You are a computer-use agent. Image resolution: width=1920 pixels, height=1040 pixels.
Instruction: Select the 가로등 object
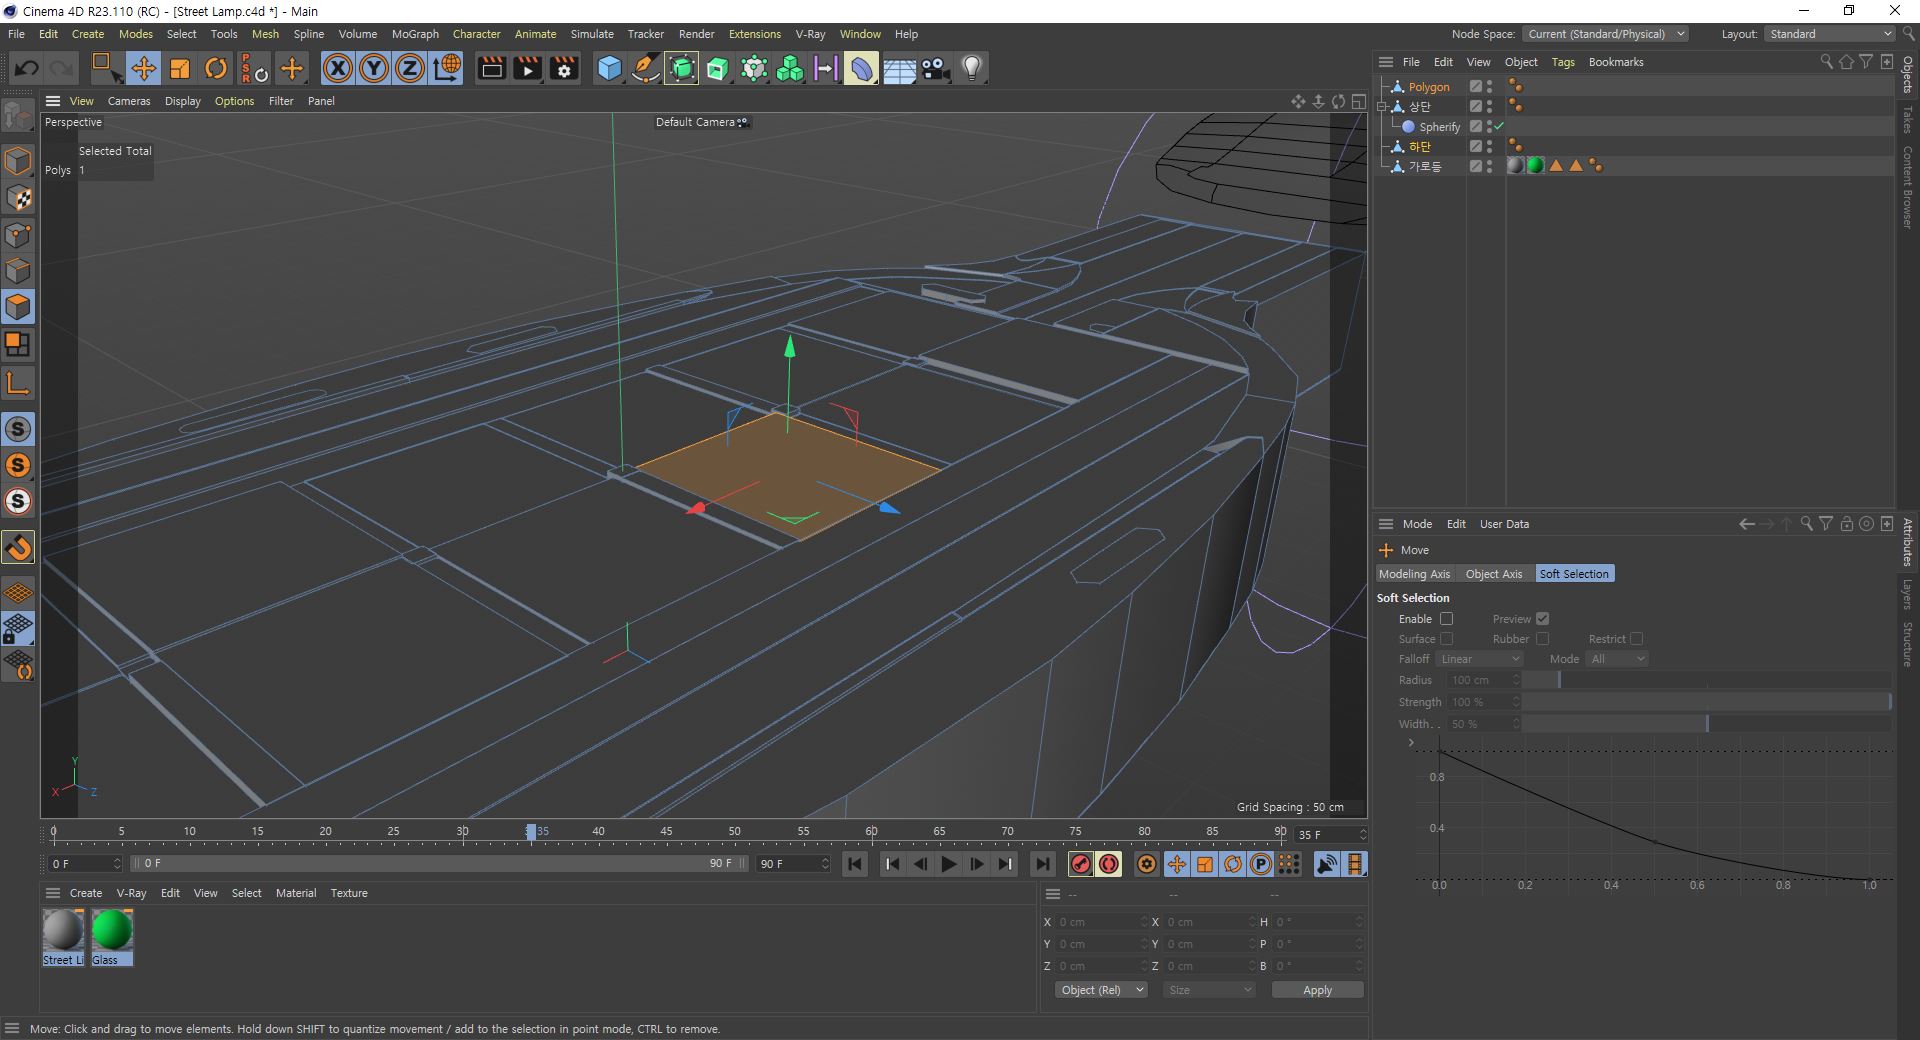[x=1425, y=167]
